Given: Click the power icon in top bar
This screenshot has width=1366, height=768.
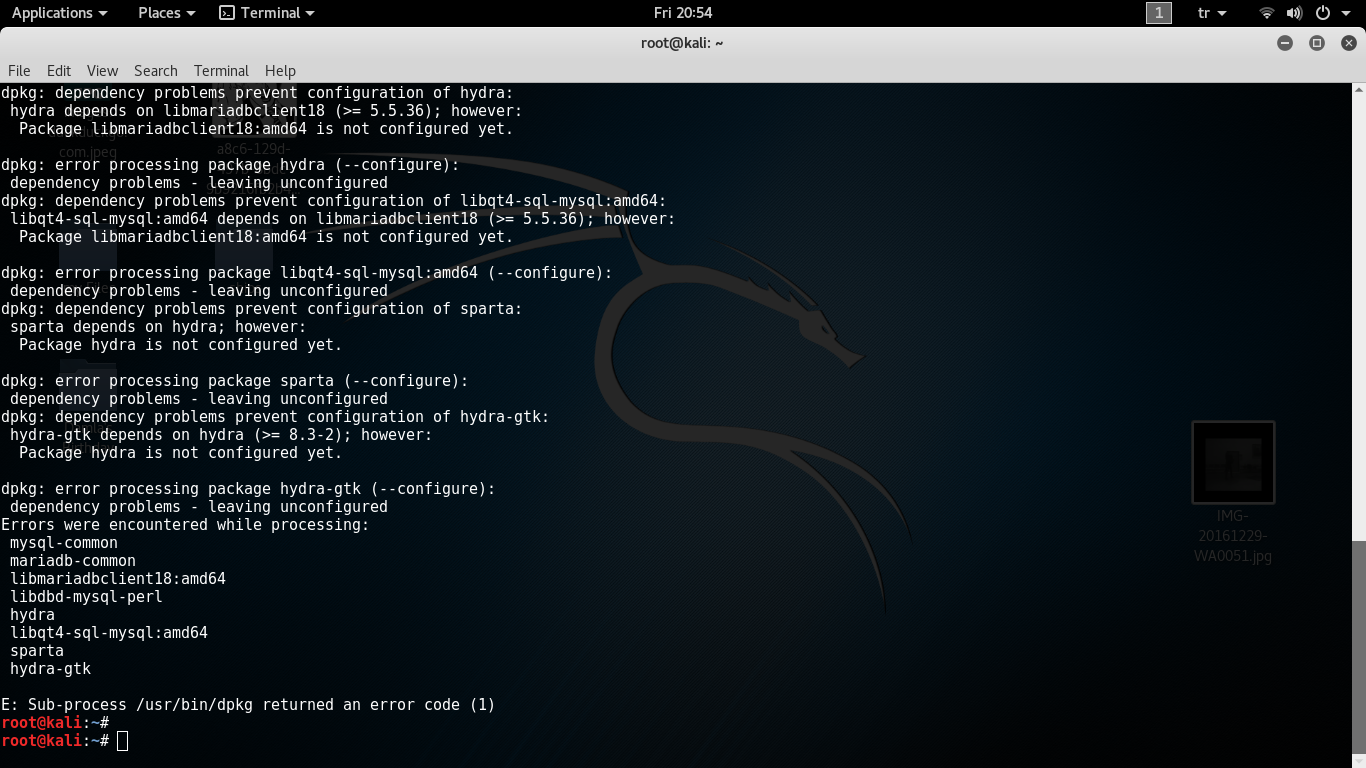Looking at the screenshot, I should [x=1323, y=13].
